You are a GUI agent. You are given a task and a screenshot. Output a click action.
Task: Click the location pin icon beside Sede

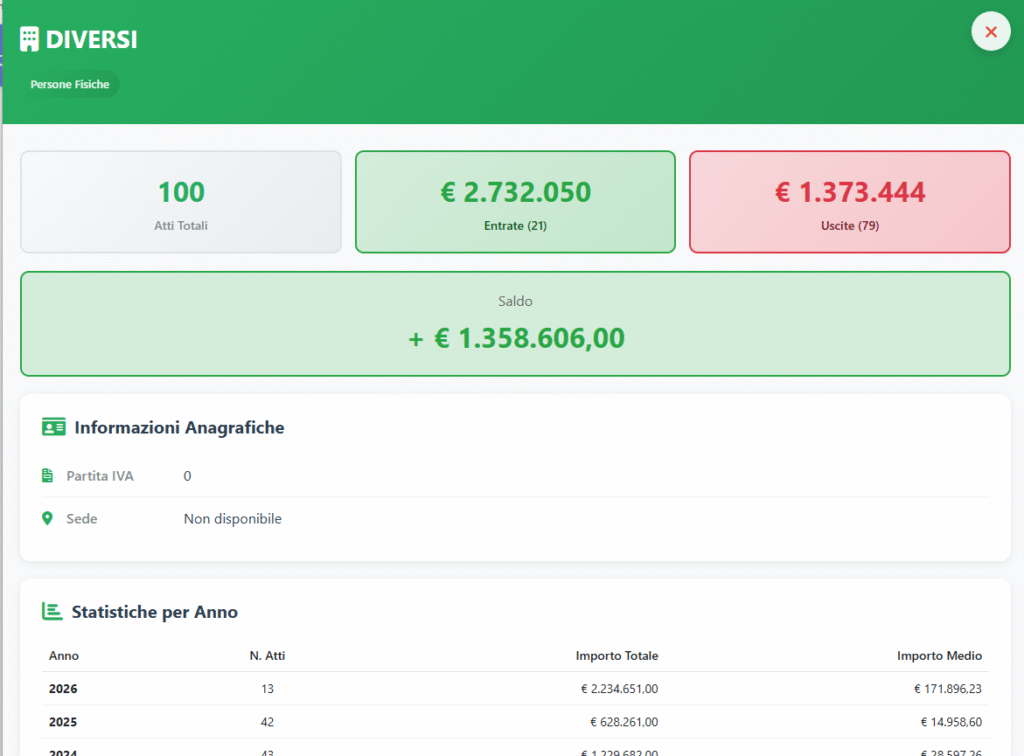coord(47,519)
